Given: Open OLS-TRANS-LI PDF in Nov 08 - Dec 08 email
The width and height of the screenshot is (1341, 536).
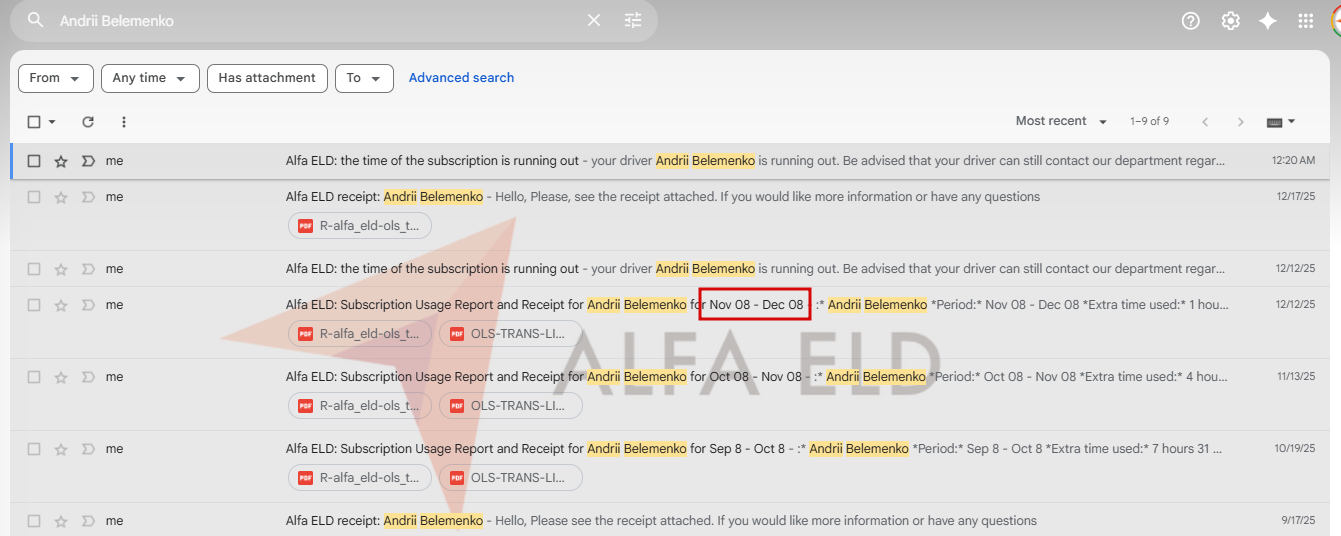Looking at the screenshot, I should [511, 334].
